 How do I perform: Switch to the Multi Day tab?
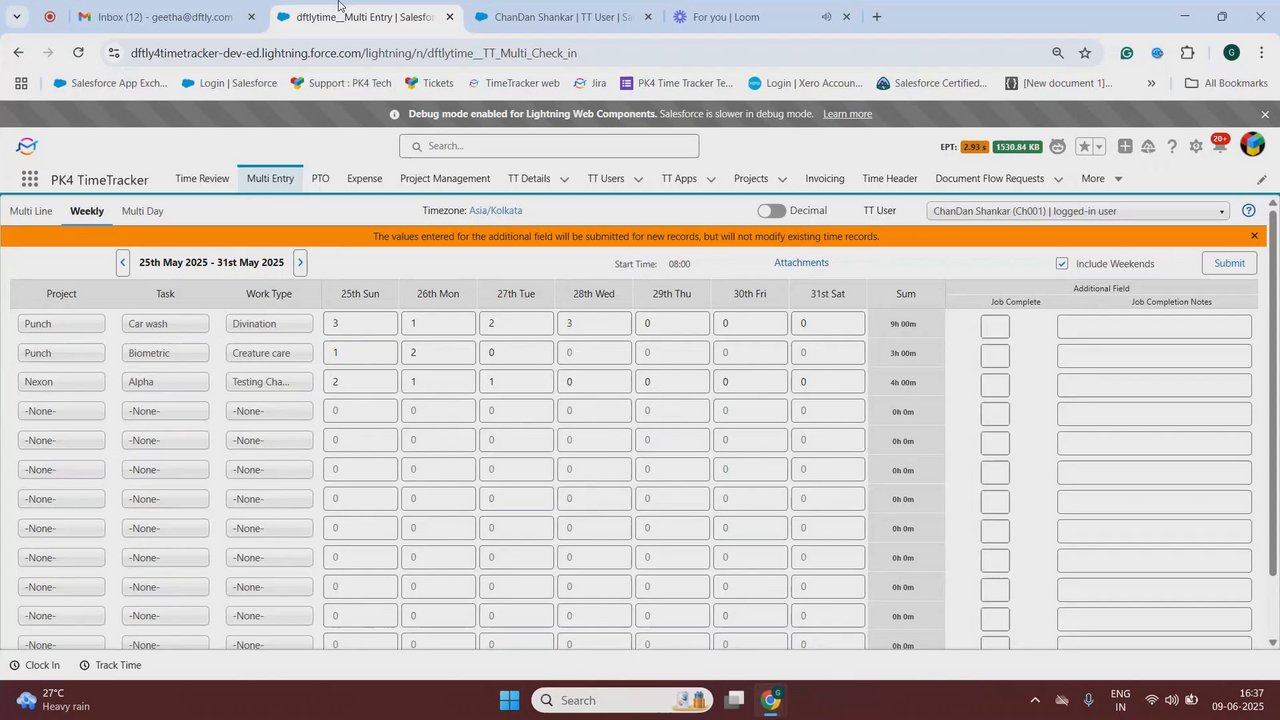tap(142, 211)
